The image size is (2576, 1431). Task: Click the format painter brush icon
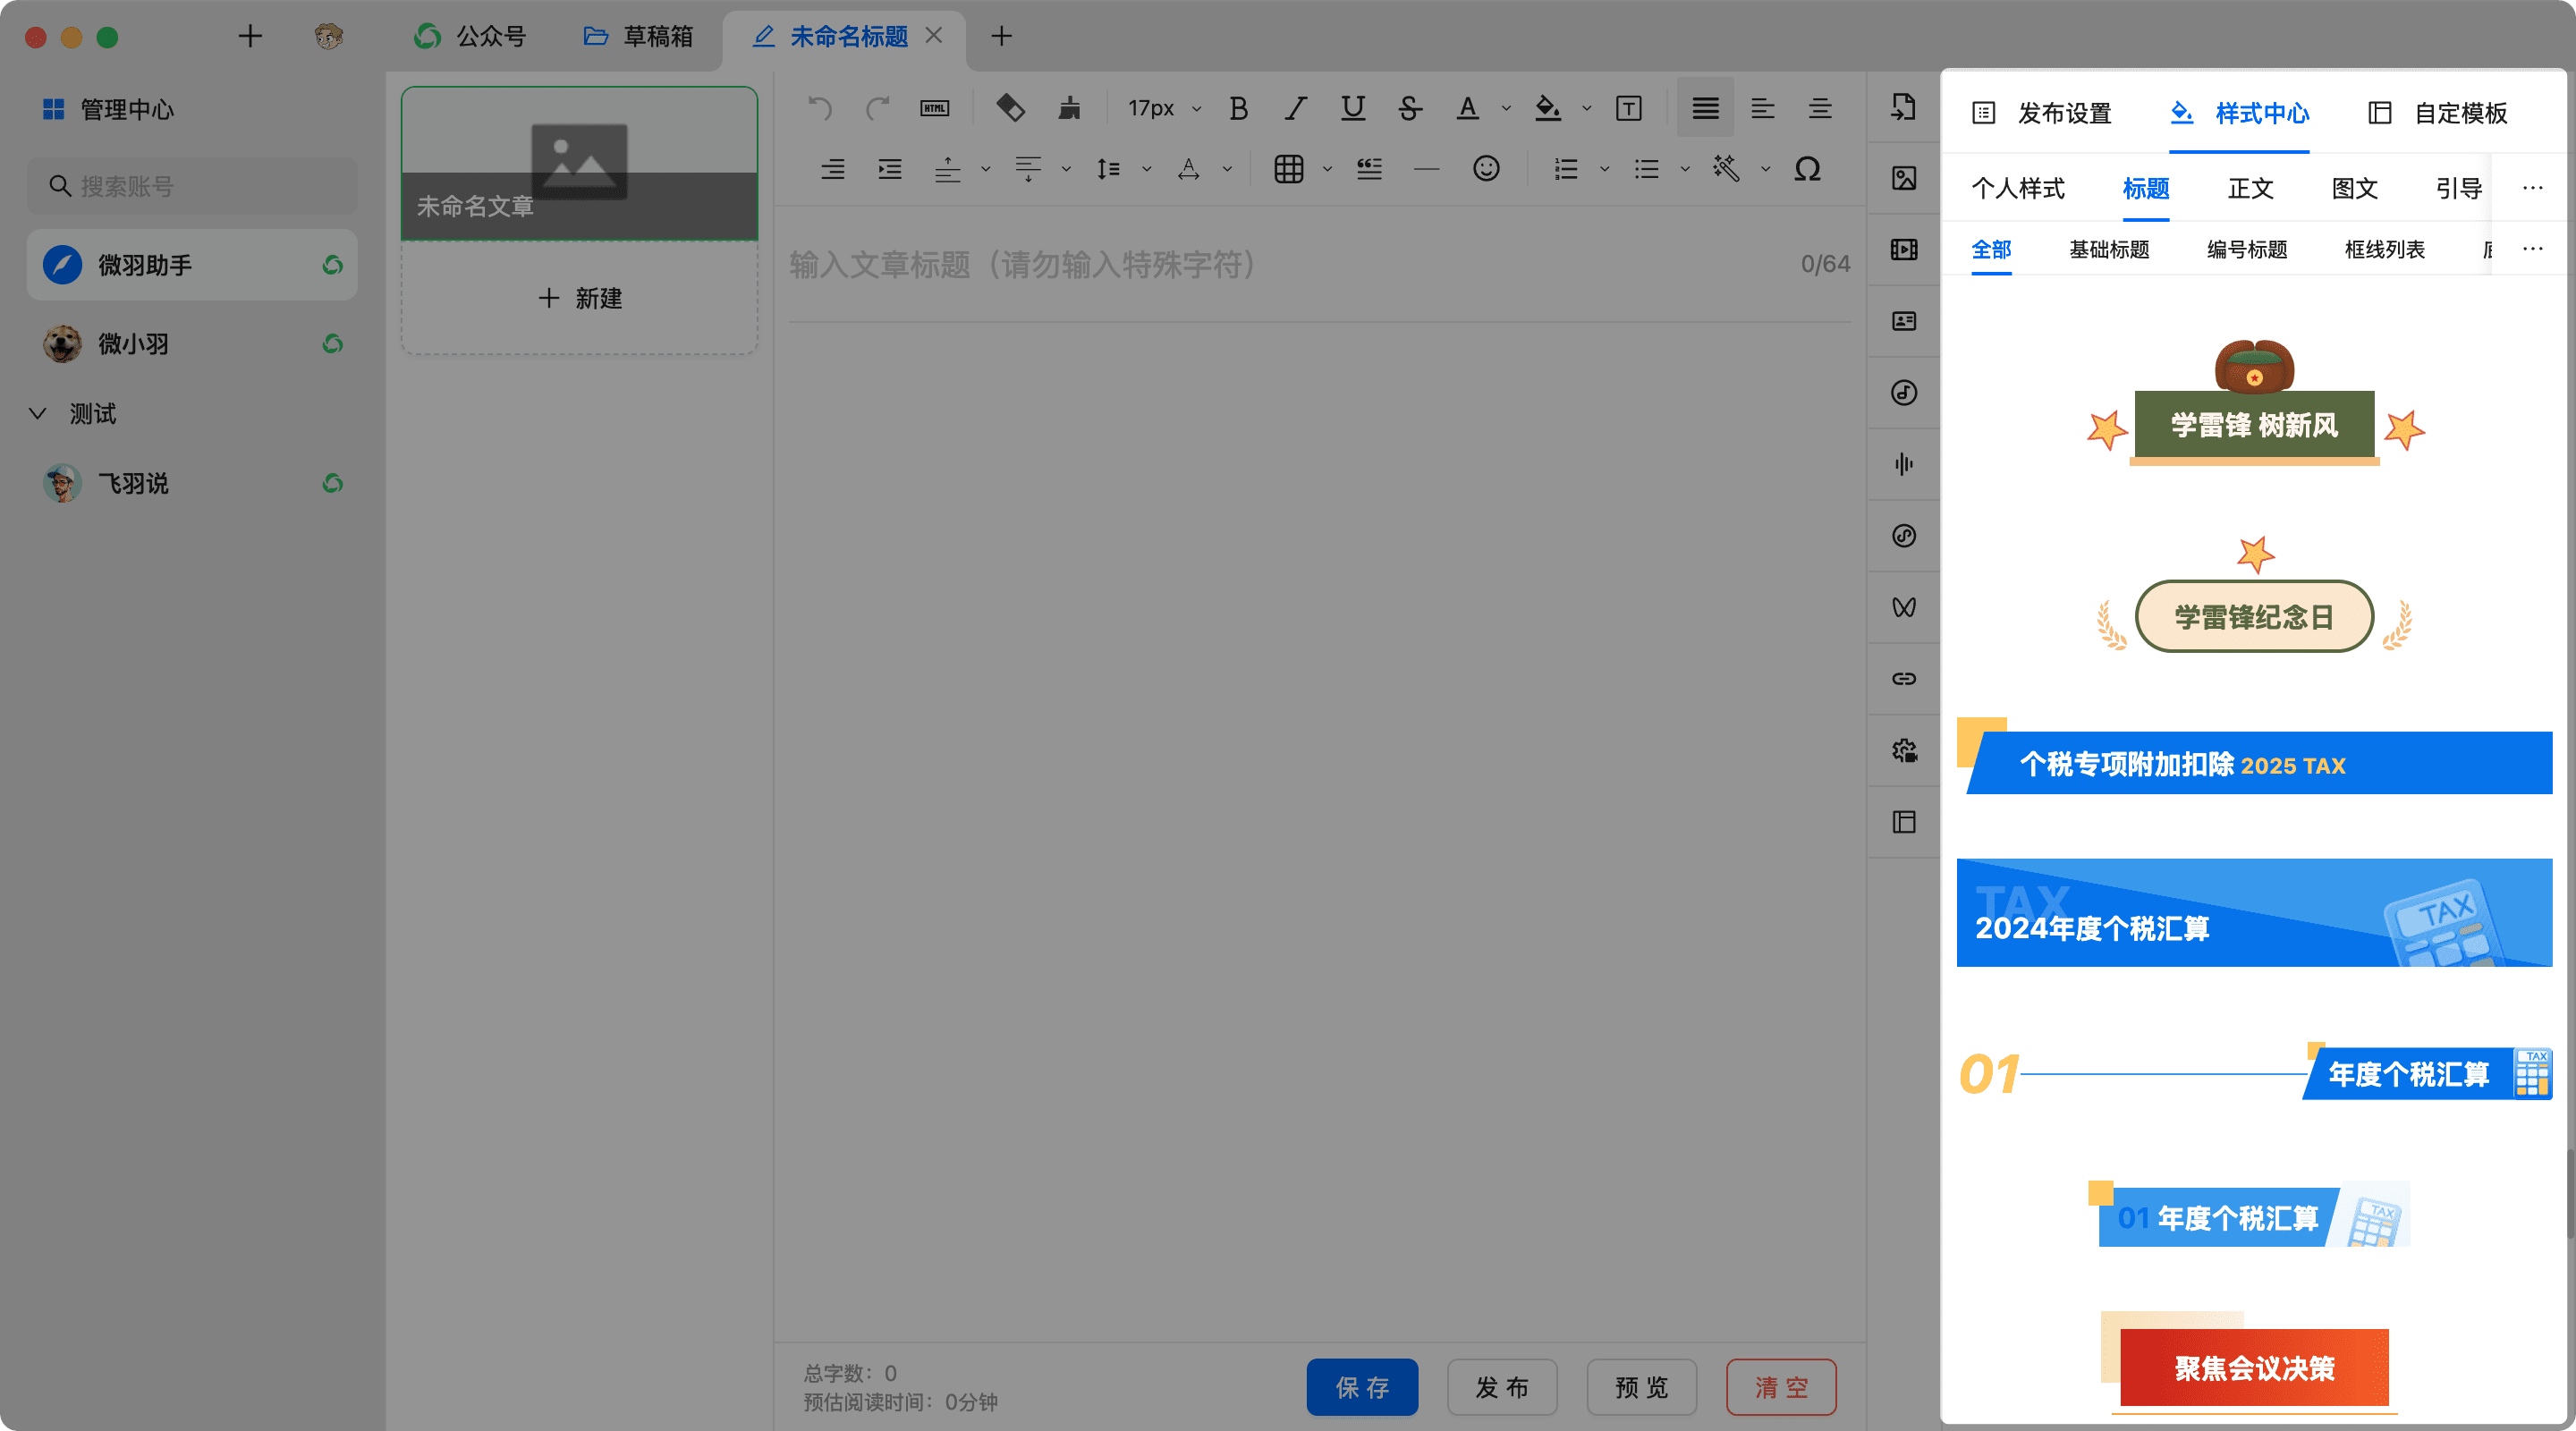point(1069,108)
